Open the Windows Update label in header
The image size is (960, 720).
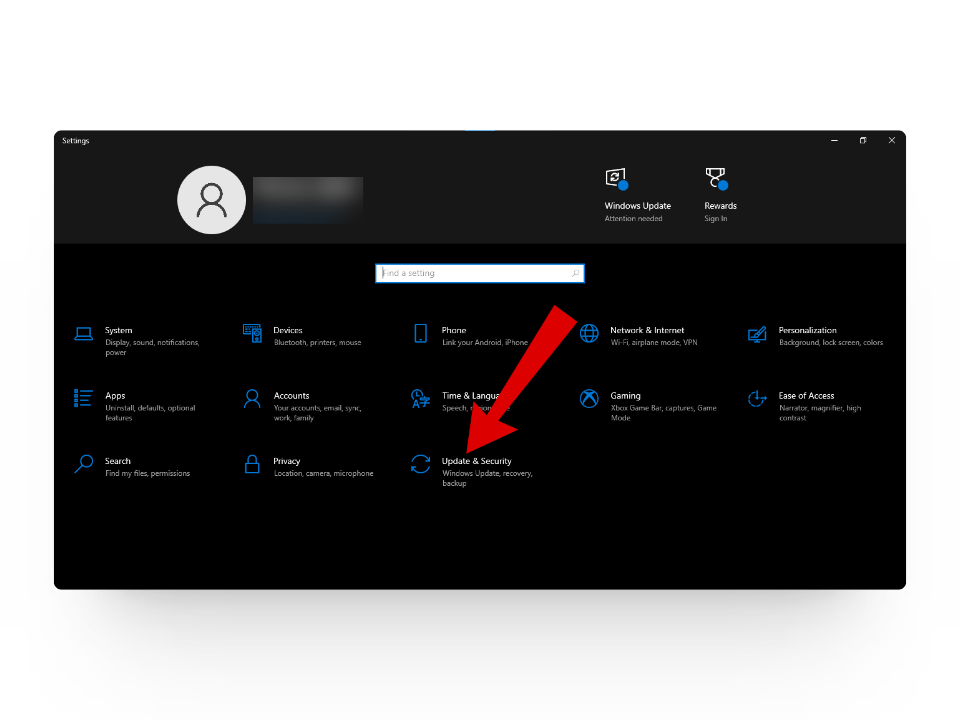coord(637,206)
